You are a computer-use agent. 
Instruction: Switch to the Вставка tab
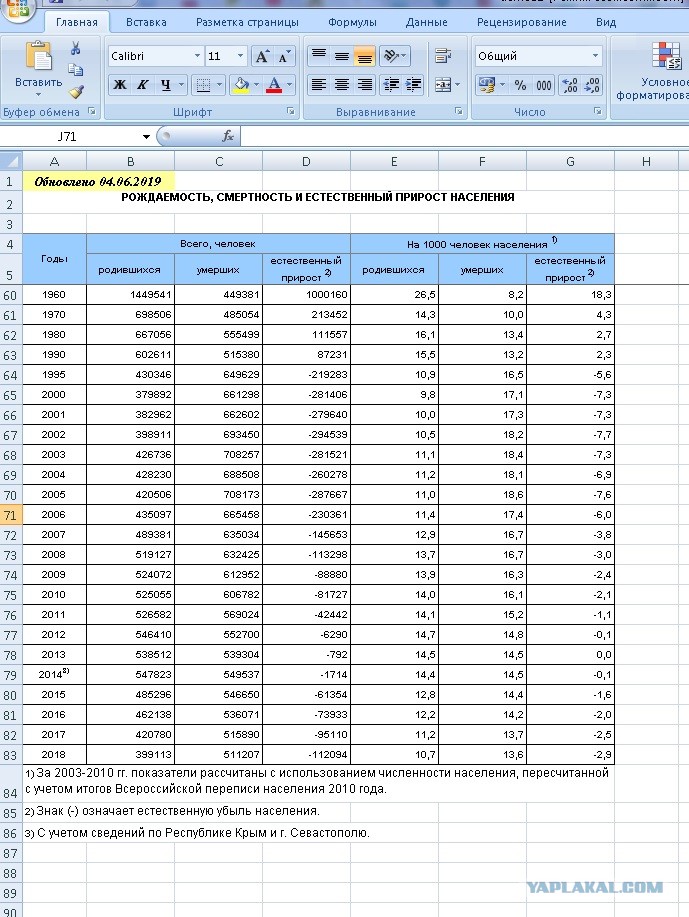pyautogui.click(x=146, y=22)
